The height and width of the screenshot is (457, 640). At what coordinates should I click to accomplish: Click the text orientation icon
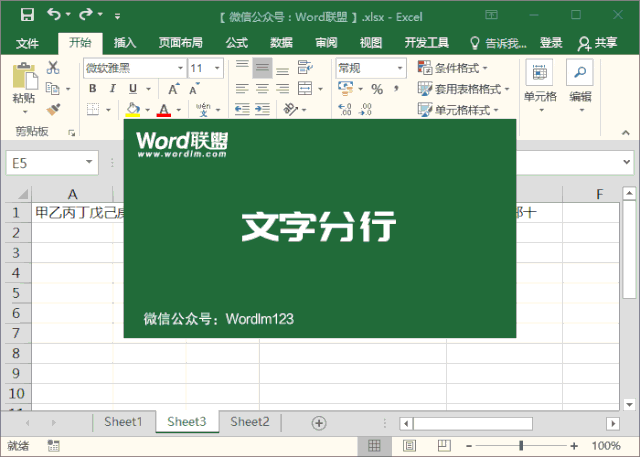click(291, 109)
